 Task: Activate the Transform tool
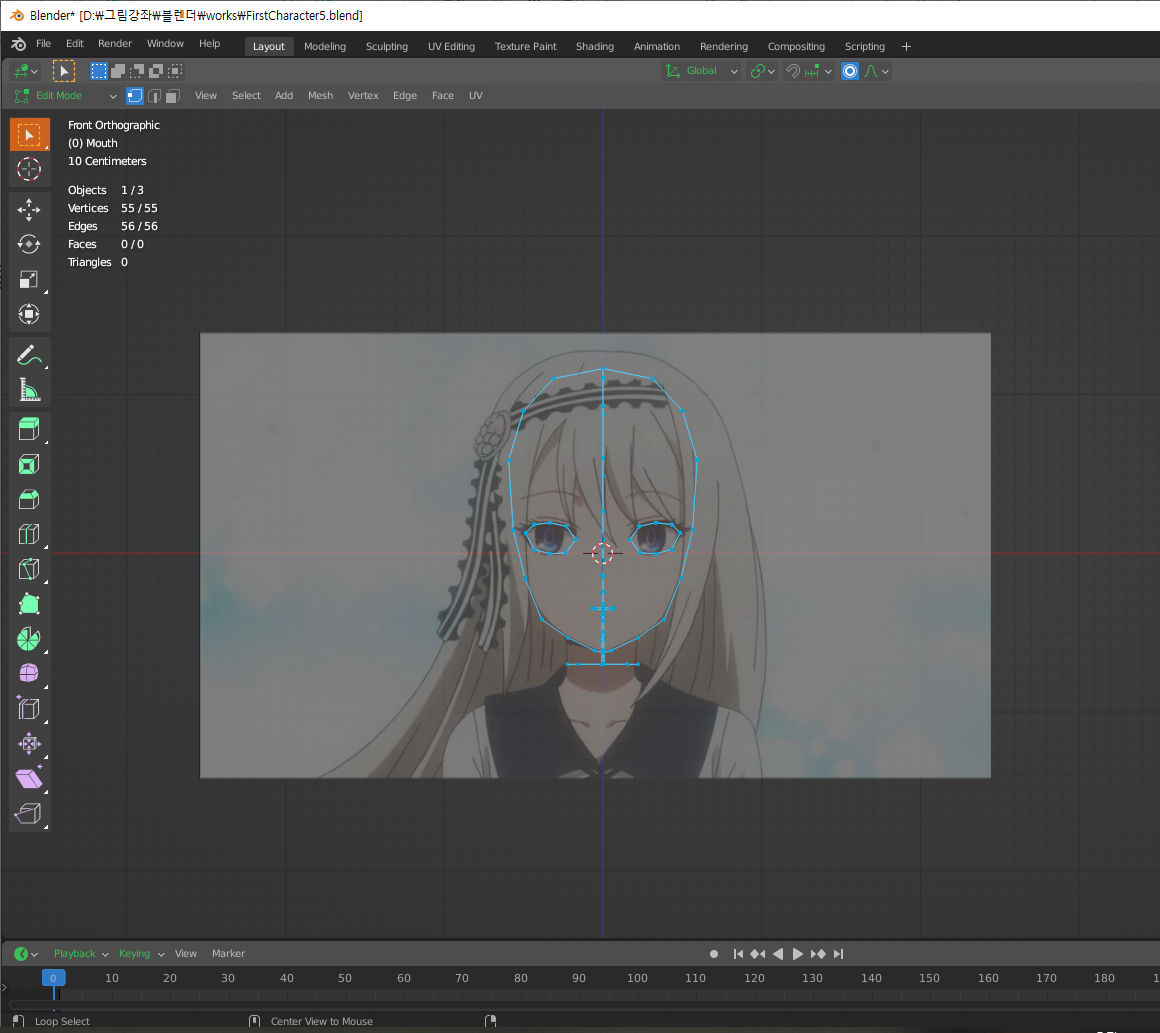30,314
